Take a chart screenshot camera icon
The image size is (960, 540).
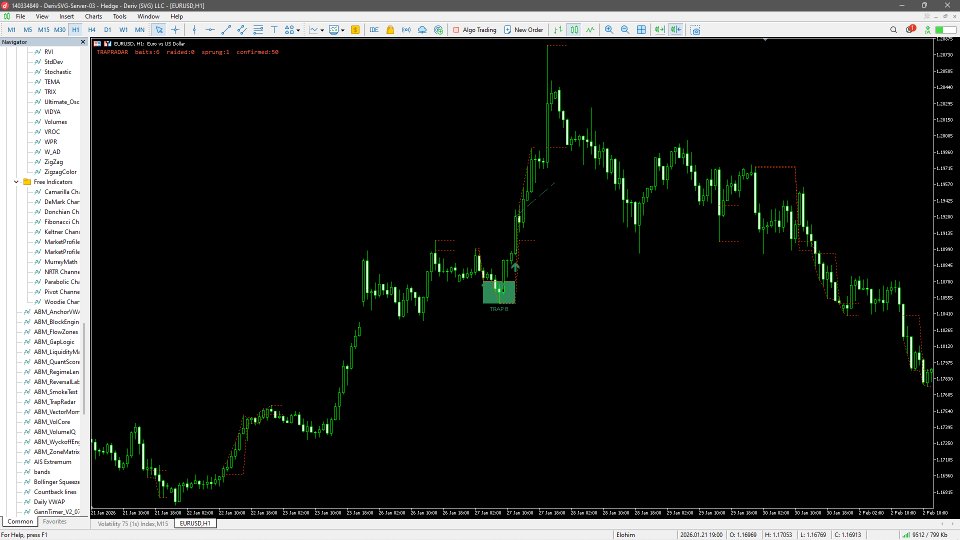click(x=695, y=29)
